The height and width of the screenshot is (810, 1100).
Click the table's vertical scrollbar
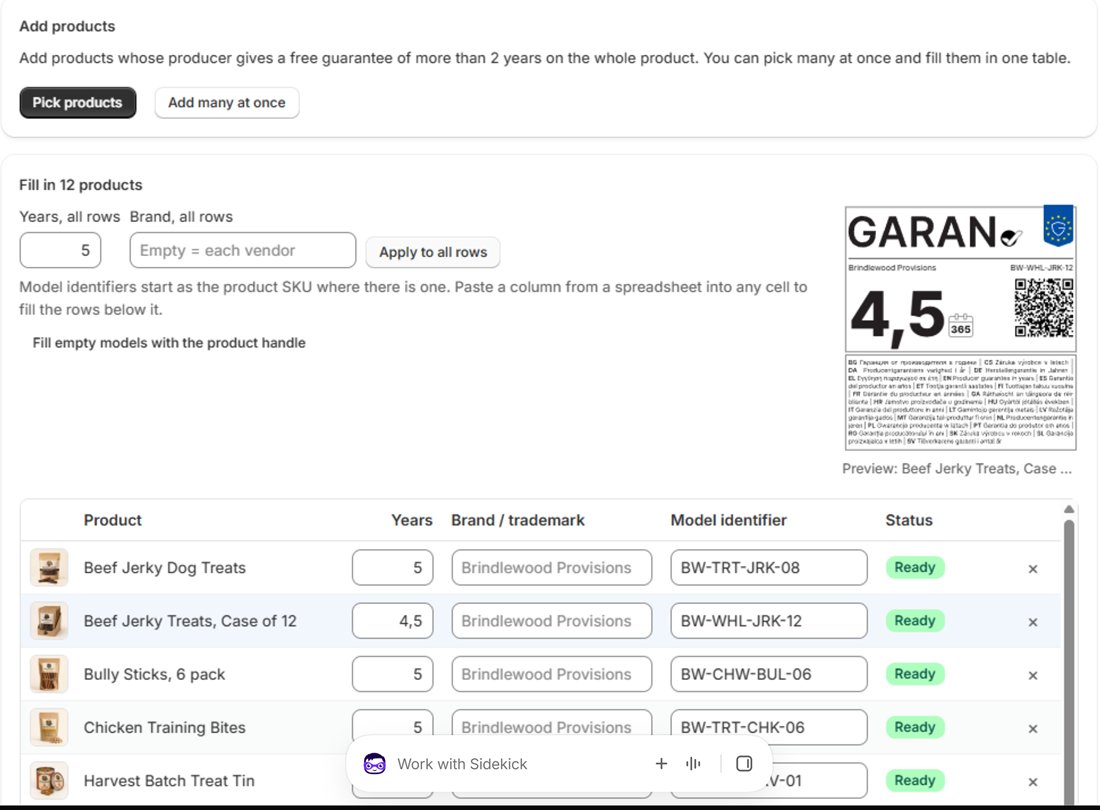point(1069,663)
